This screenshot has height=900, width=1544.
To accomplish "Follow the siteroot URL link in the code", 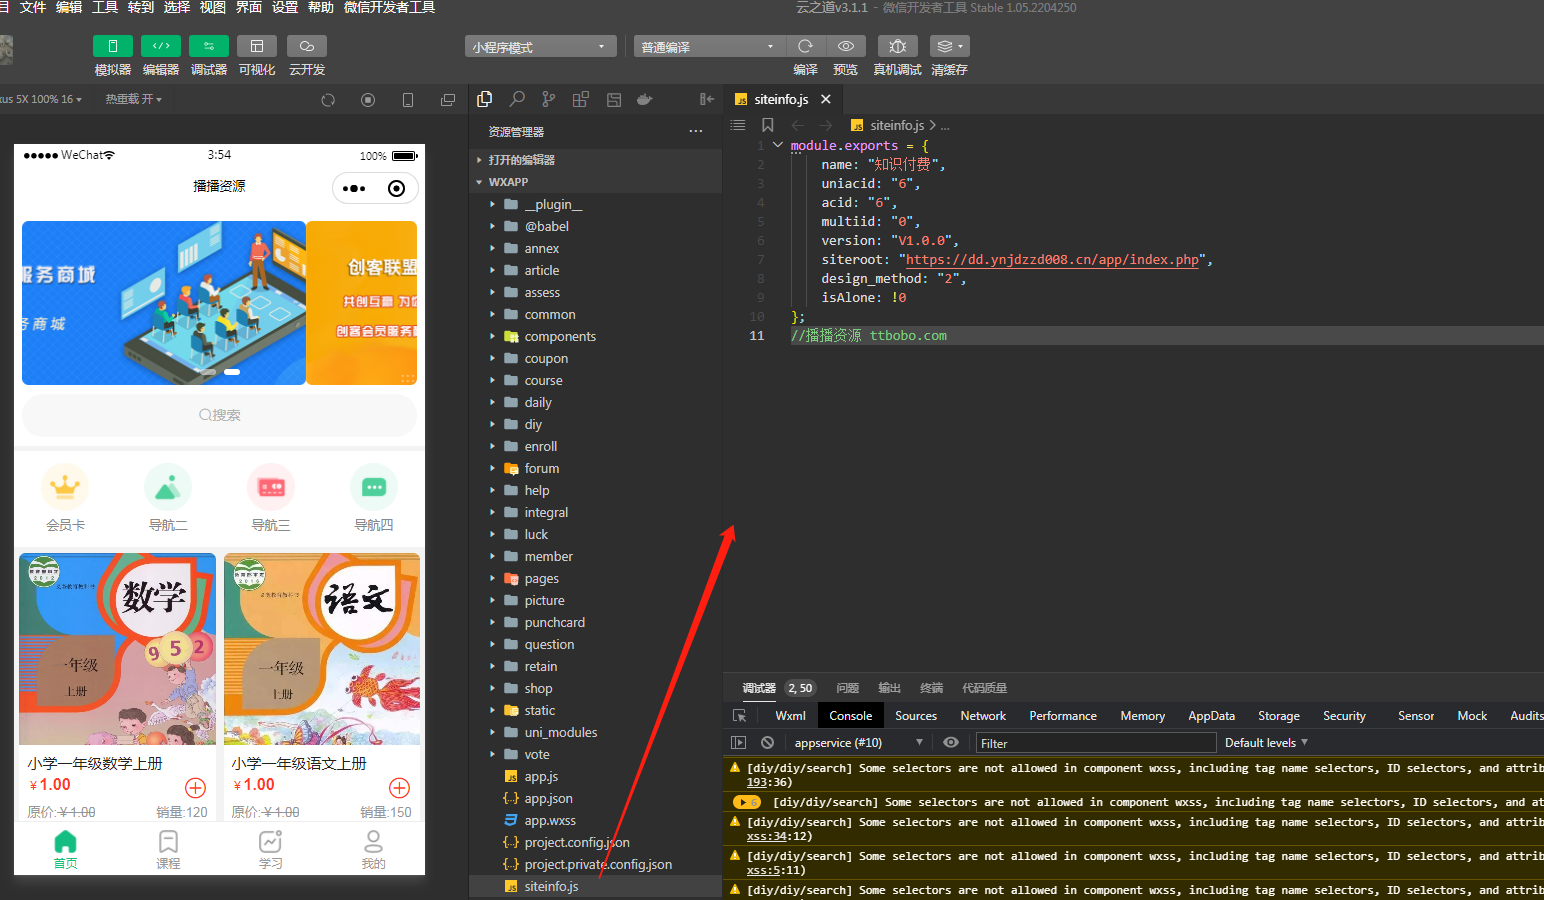I will tap(1052, 260).
